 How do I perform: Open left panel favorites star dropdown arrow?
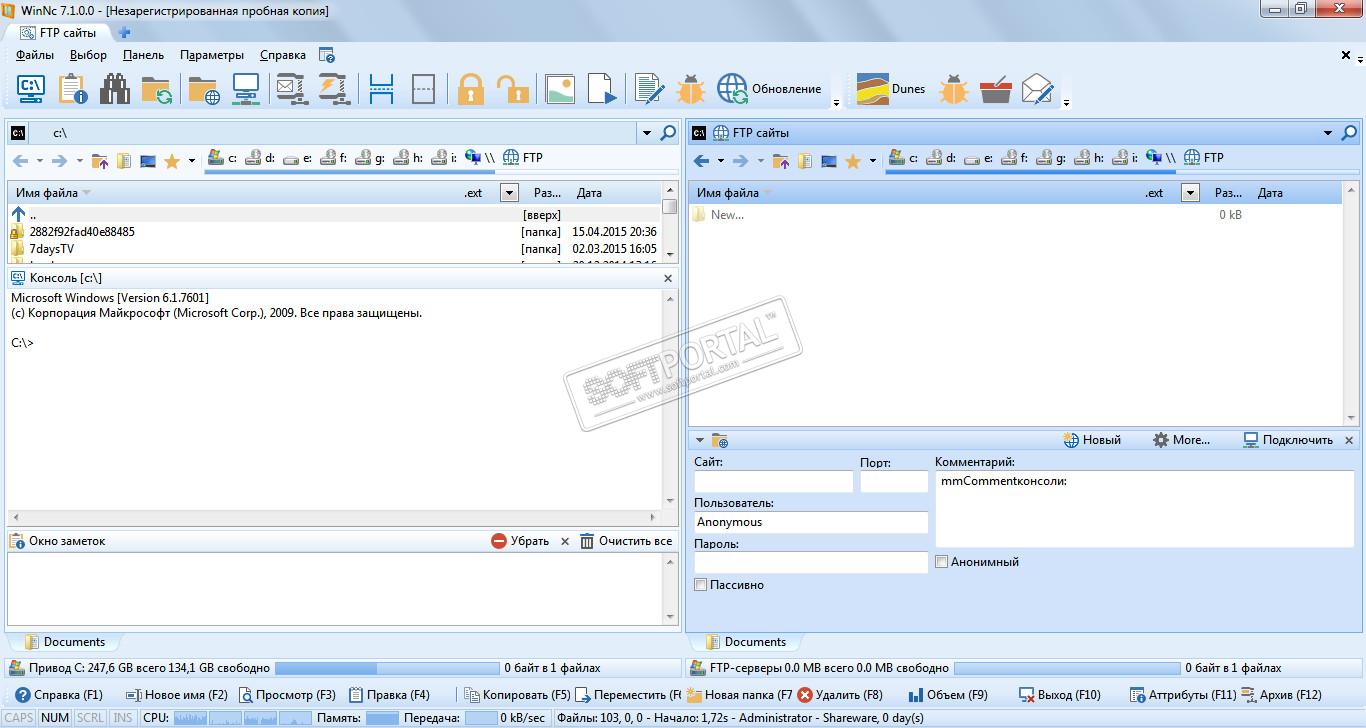tap(193, 161)
